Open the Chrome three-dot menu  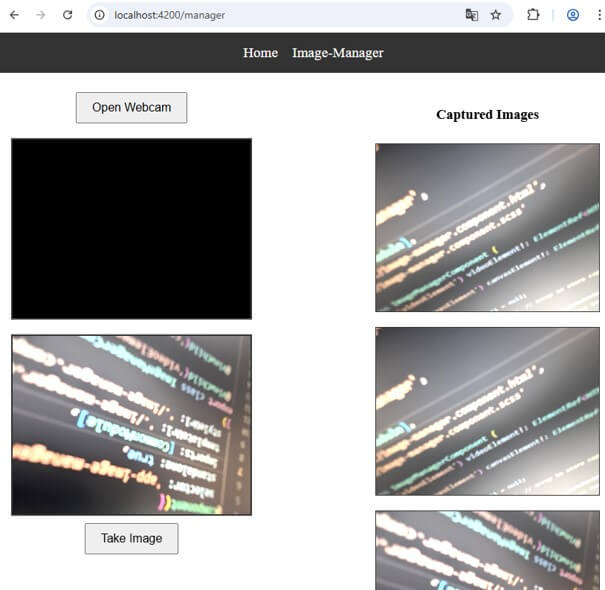[x=598, y=15]
